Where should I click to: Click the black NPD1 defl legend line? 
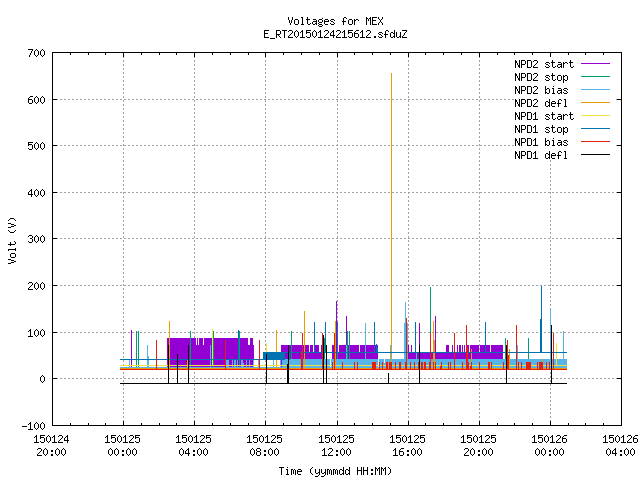click(595, 155)
